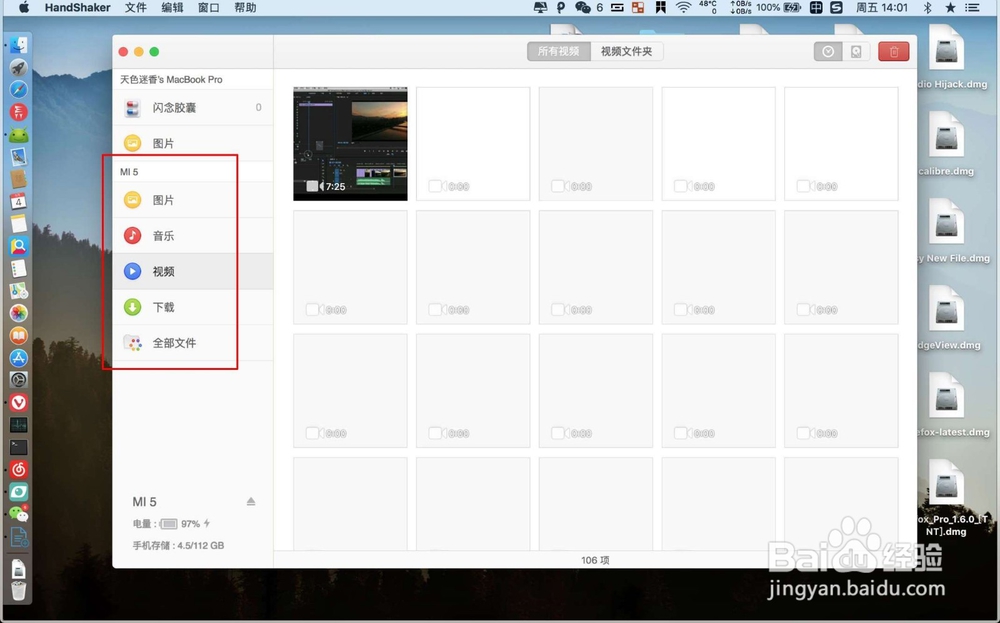Open Launchpad from the Dock
1000x623 pixels.
coord(18,68)
